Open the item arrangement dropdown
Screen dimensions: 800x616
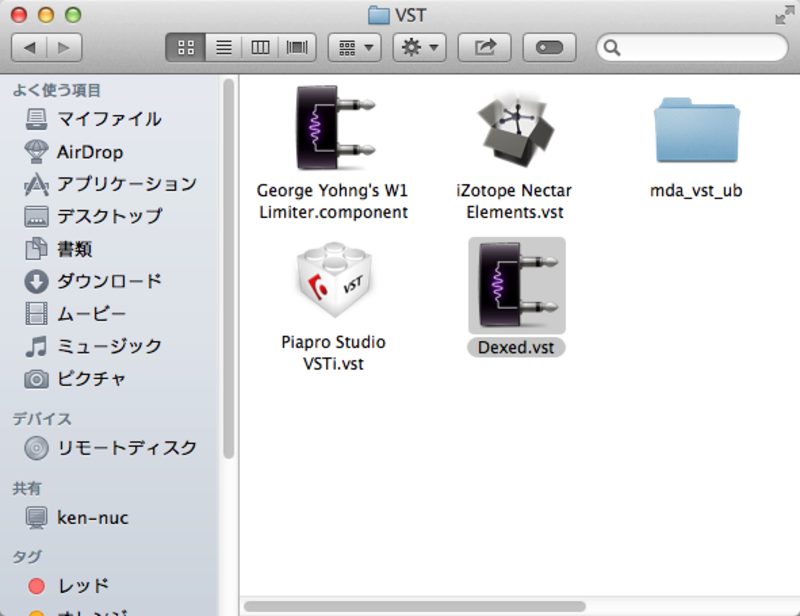pyautogui.click(x=355, y=48)
